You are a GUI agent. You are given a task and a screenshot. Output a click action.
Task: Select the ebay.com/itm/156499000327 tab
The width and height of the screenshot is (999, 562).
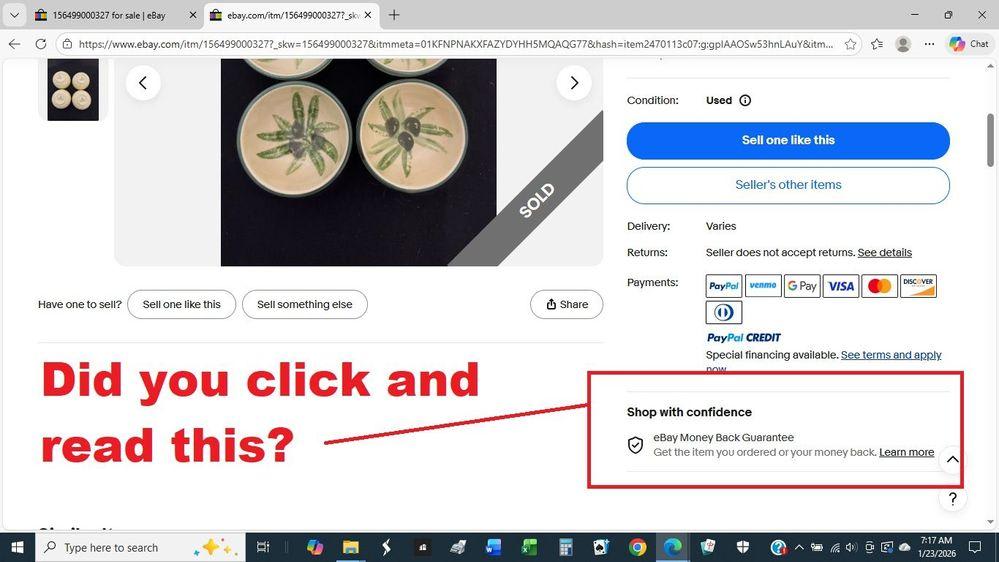[287, 15]
